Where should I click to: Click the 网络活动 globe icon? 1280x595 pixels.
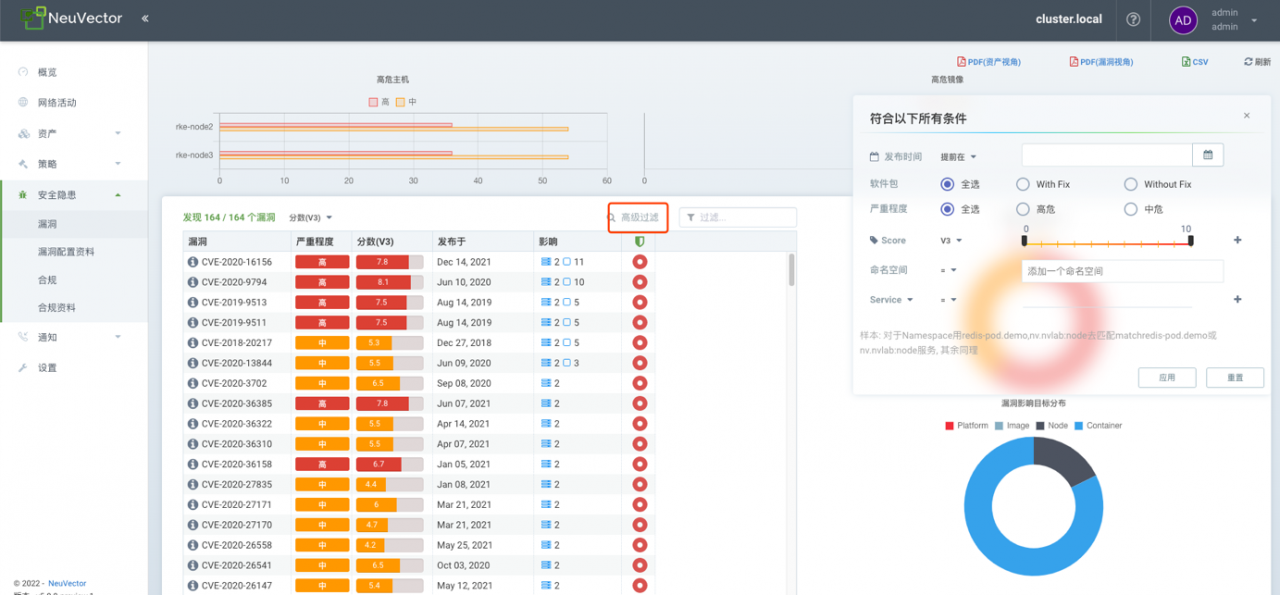click(23, 102)
